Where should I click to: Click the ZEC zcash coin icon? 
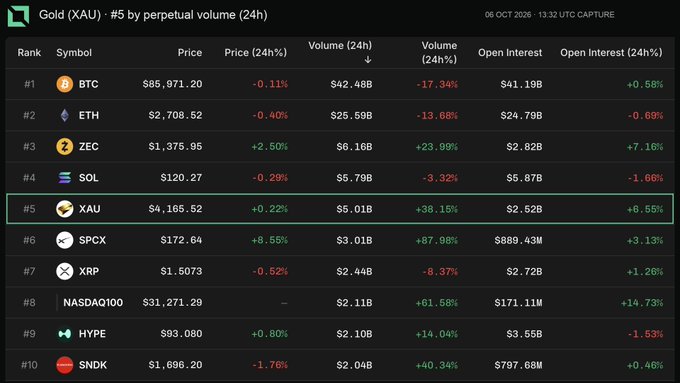tap(65, 147)
